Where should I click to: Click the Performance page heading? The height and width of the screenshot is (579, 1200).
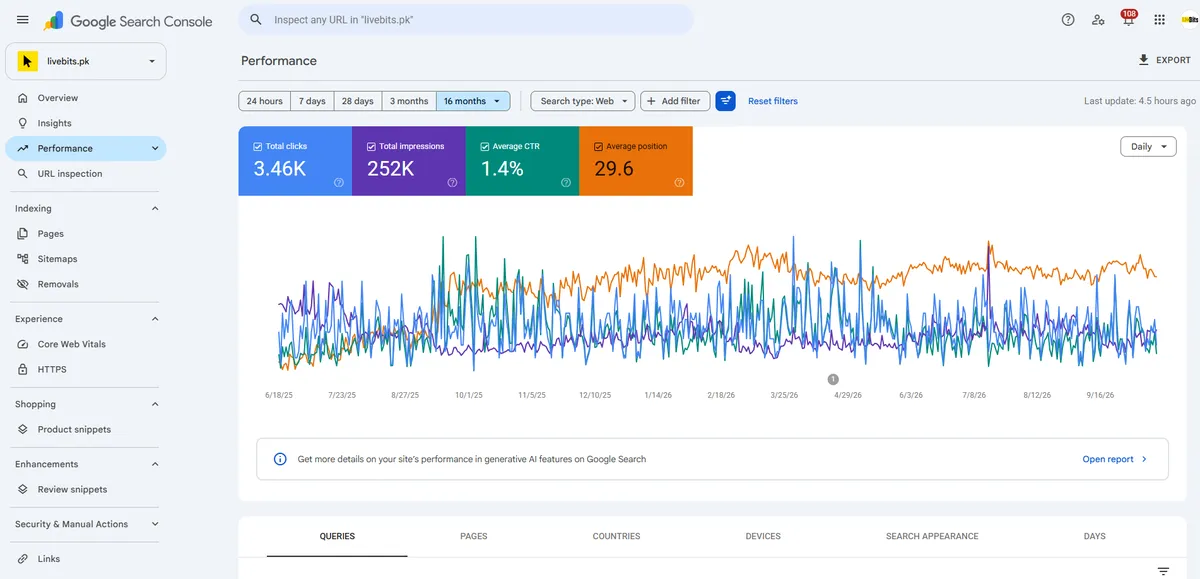click(279, 60)
